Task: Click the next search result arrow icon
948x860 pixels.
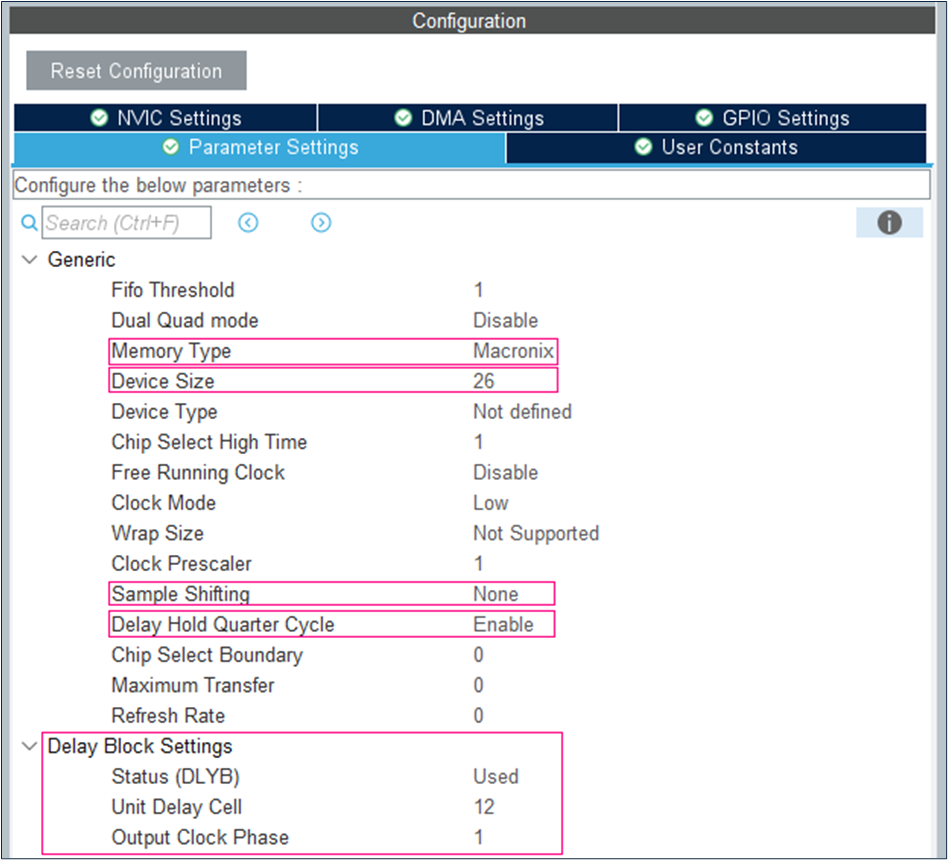Action: 321,222
